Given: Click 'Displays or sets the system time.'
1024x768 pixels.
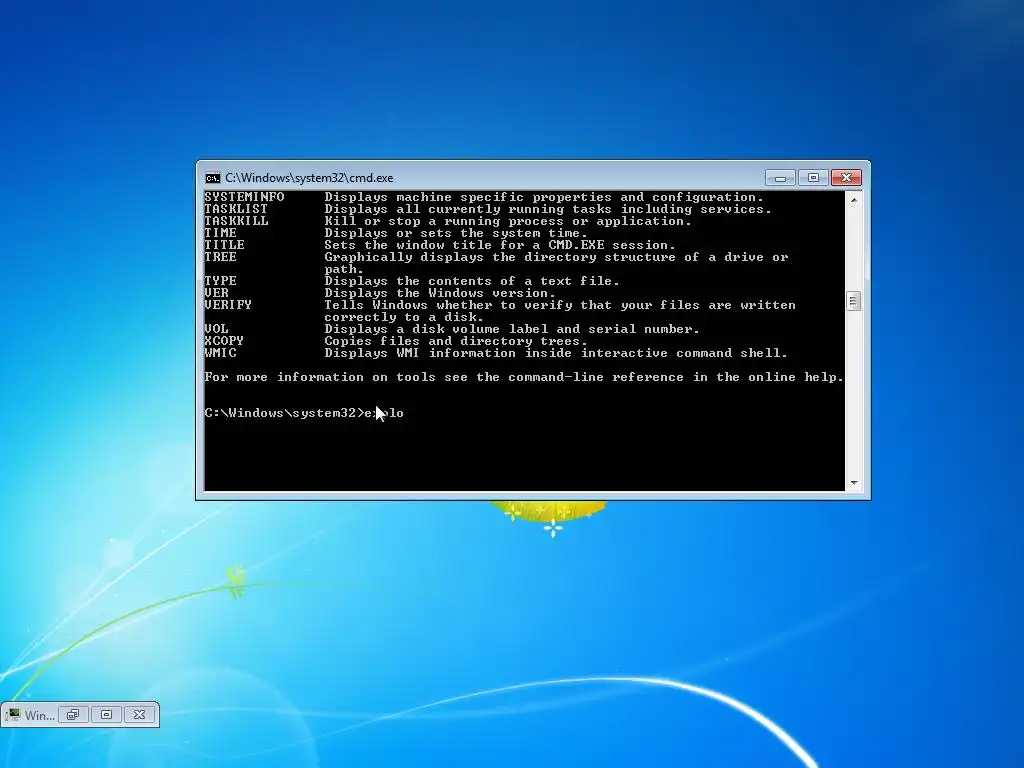Looking at the screenshot, I should click(x=456, y=233).
